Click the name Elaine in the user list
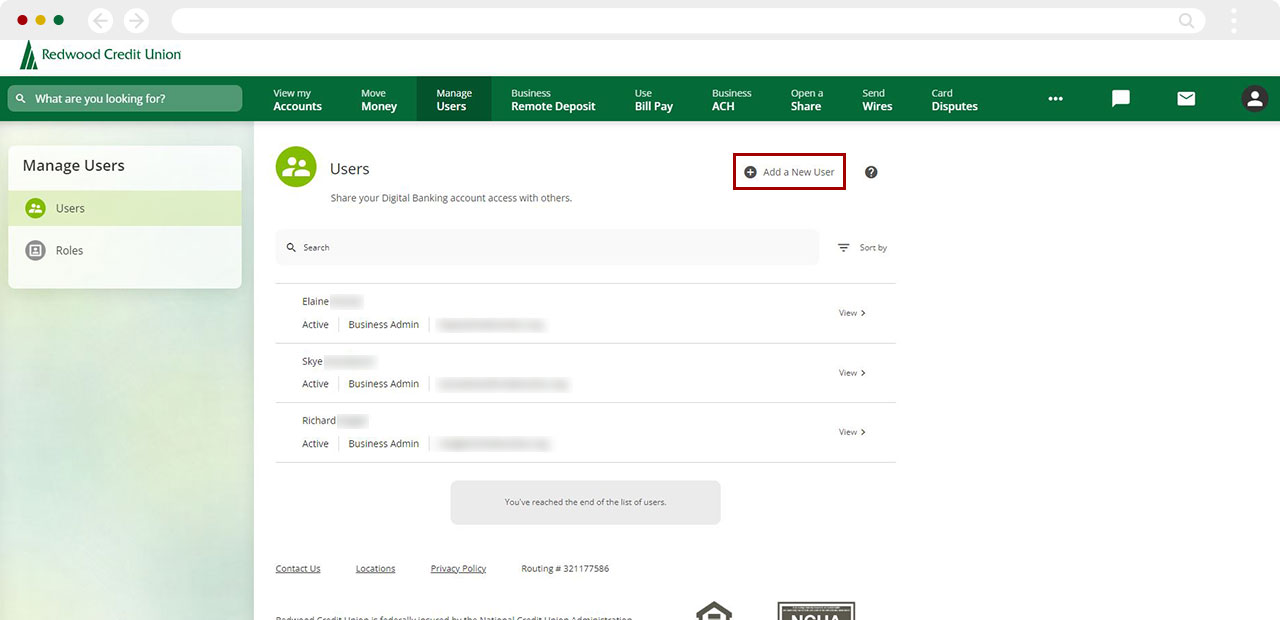 click(x=315, y=301)
